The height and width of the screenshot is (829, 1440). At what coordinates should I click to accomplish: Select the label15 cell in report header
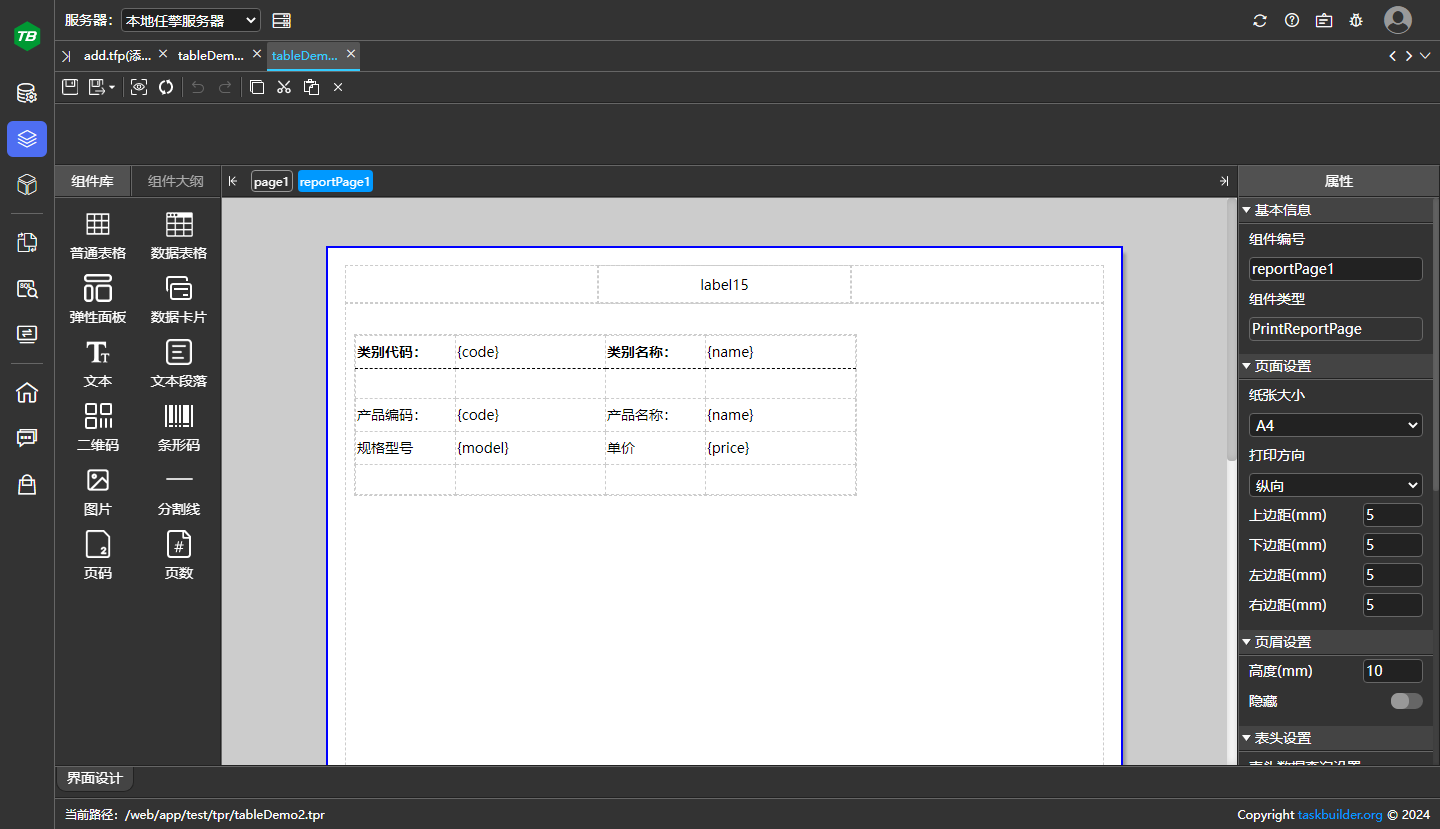pyautogui.click(x=724, y=284)
